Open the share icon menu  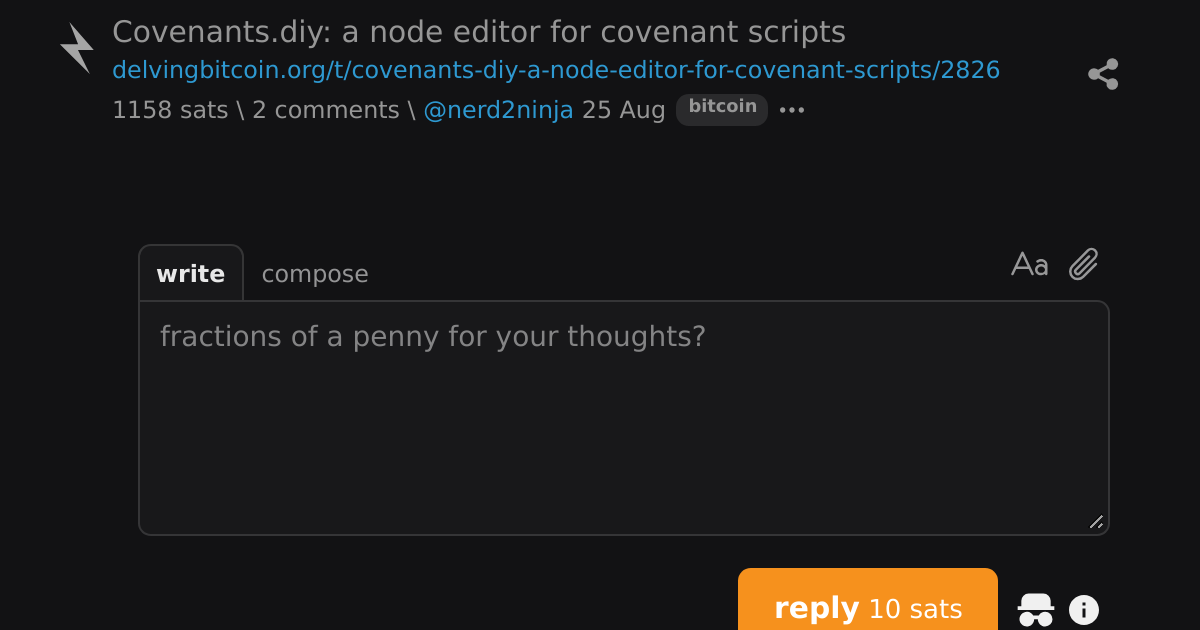pyautogui.click(x=1103, y=74)
